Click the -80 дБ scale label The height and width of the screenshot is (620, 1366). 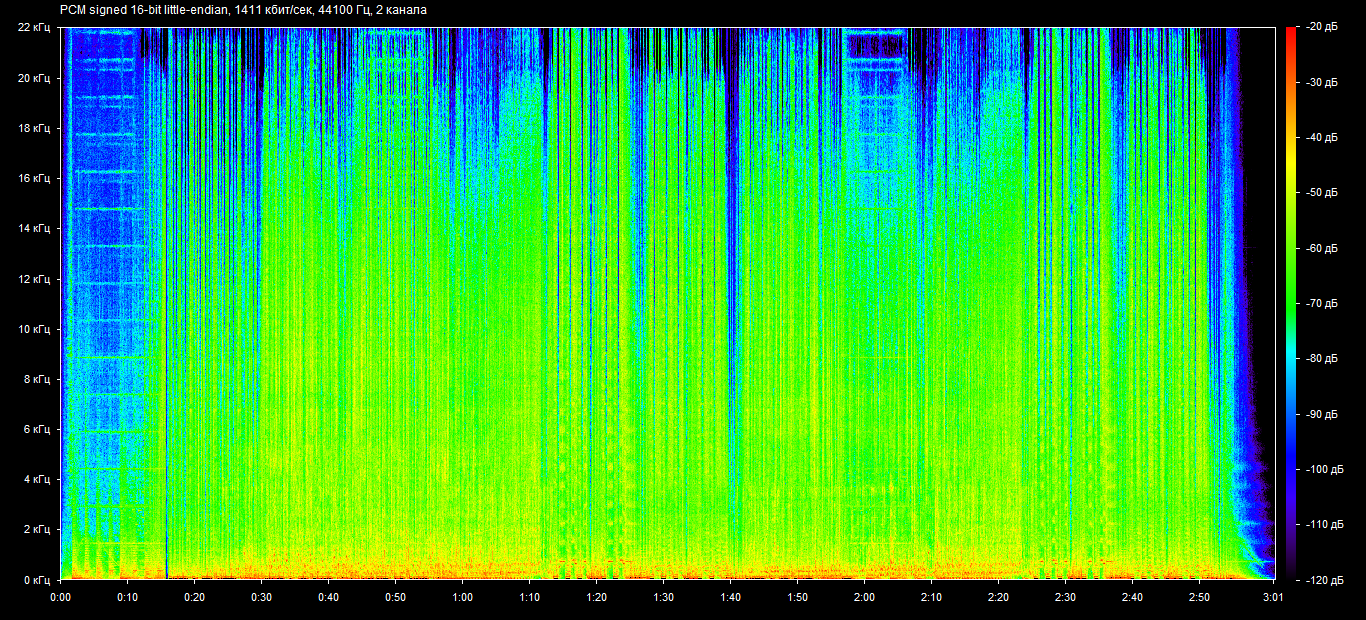[x=1323, y=358]
